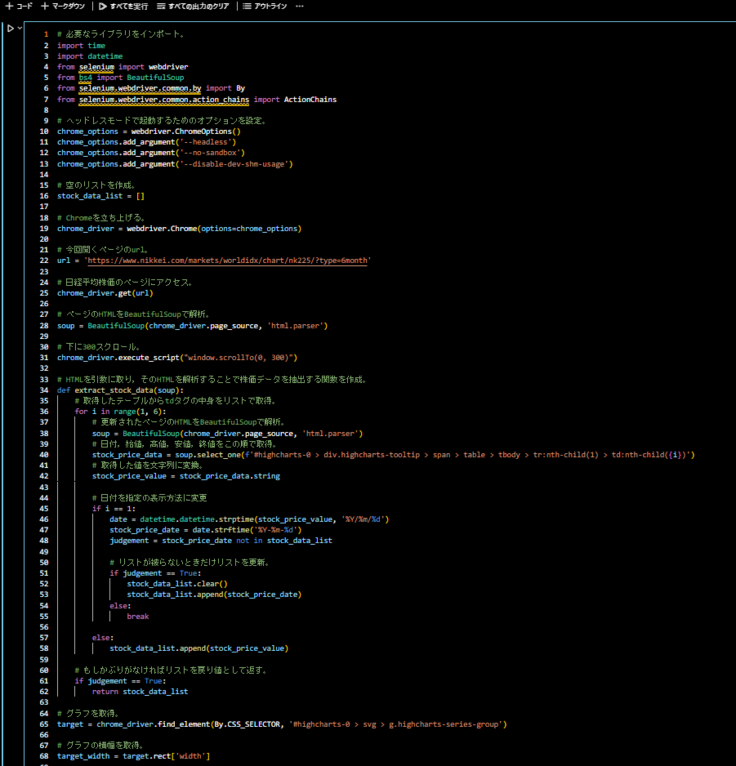This screenshot has width=736, height=766.
Task: Click the break keyword on line 55
Action: tap(138, 616)
